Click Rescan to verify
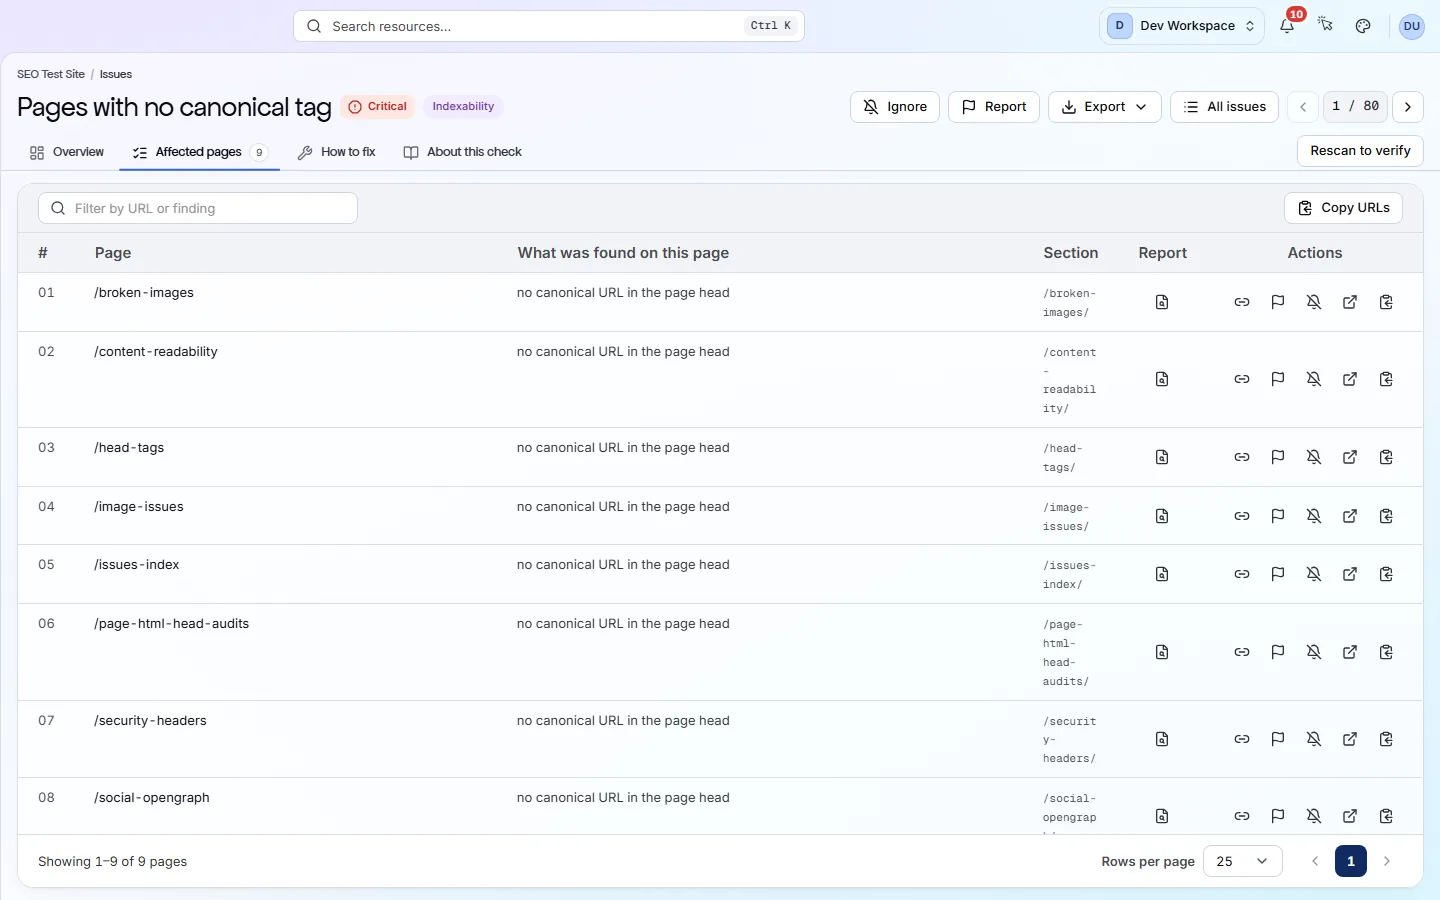The height and width of the screenshot is (900, 1440). click(1360, 151)
